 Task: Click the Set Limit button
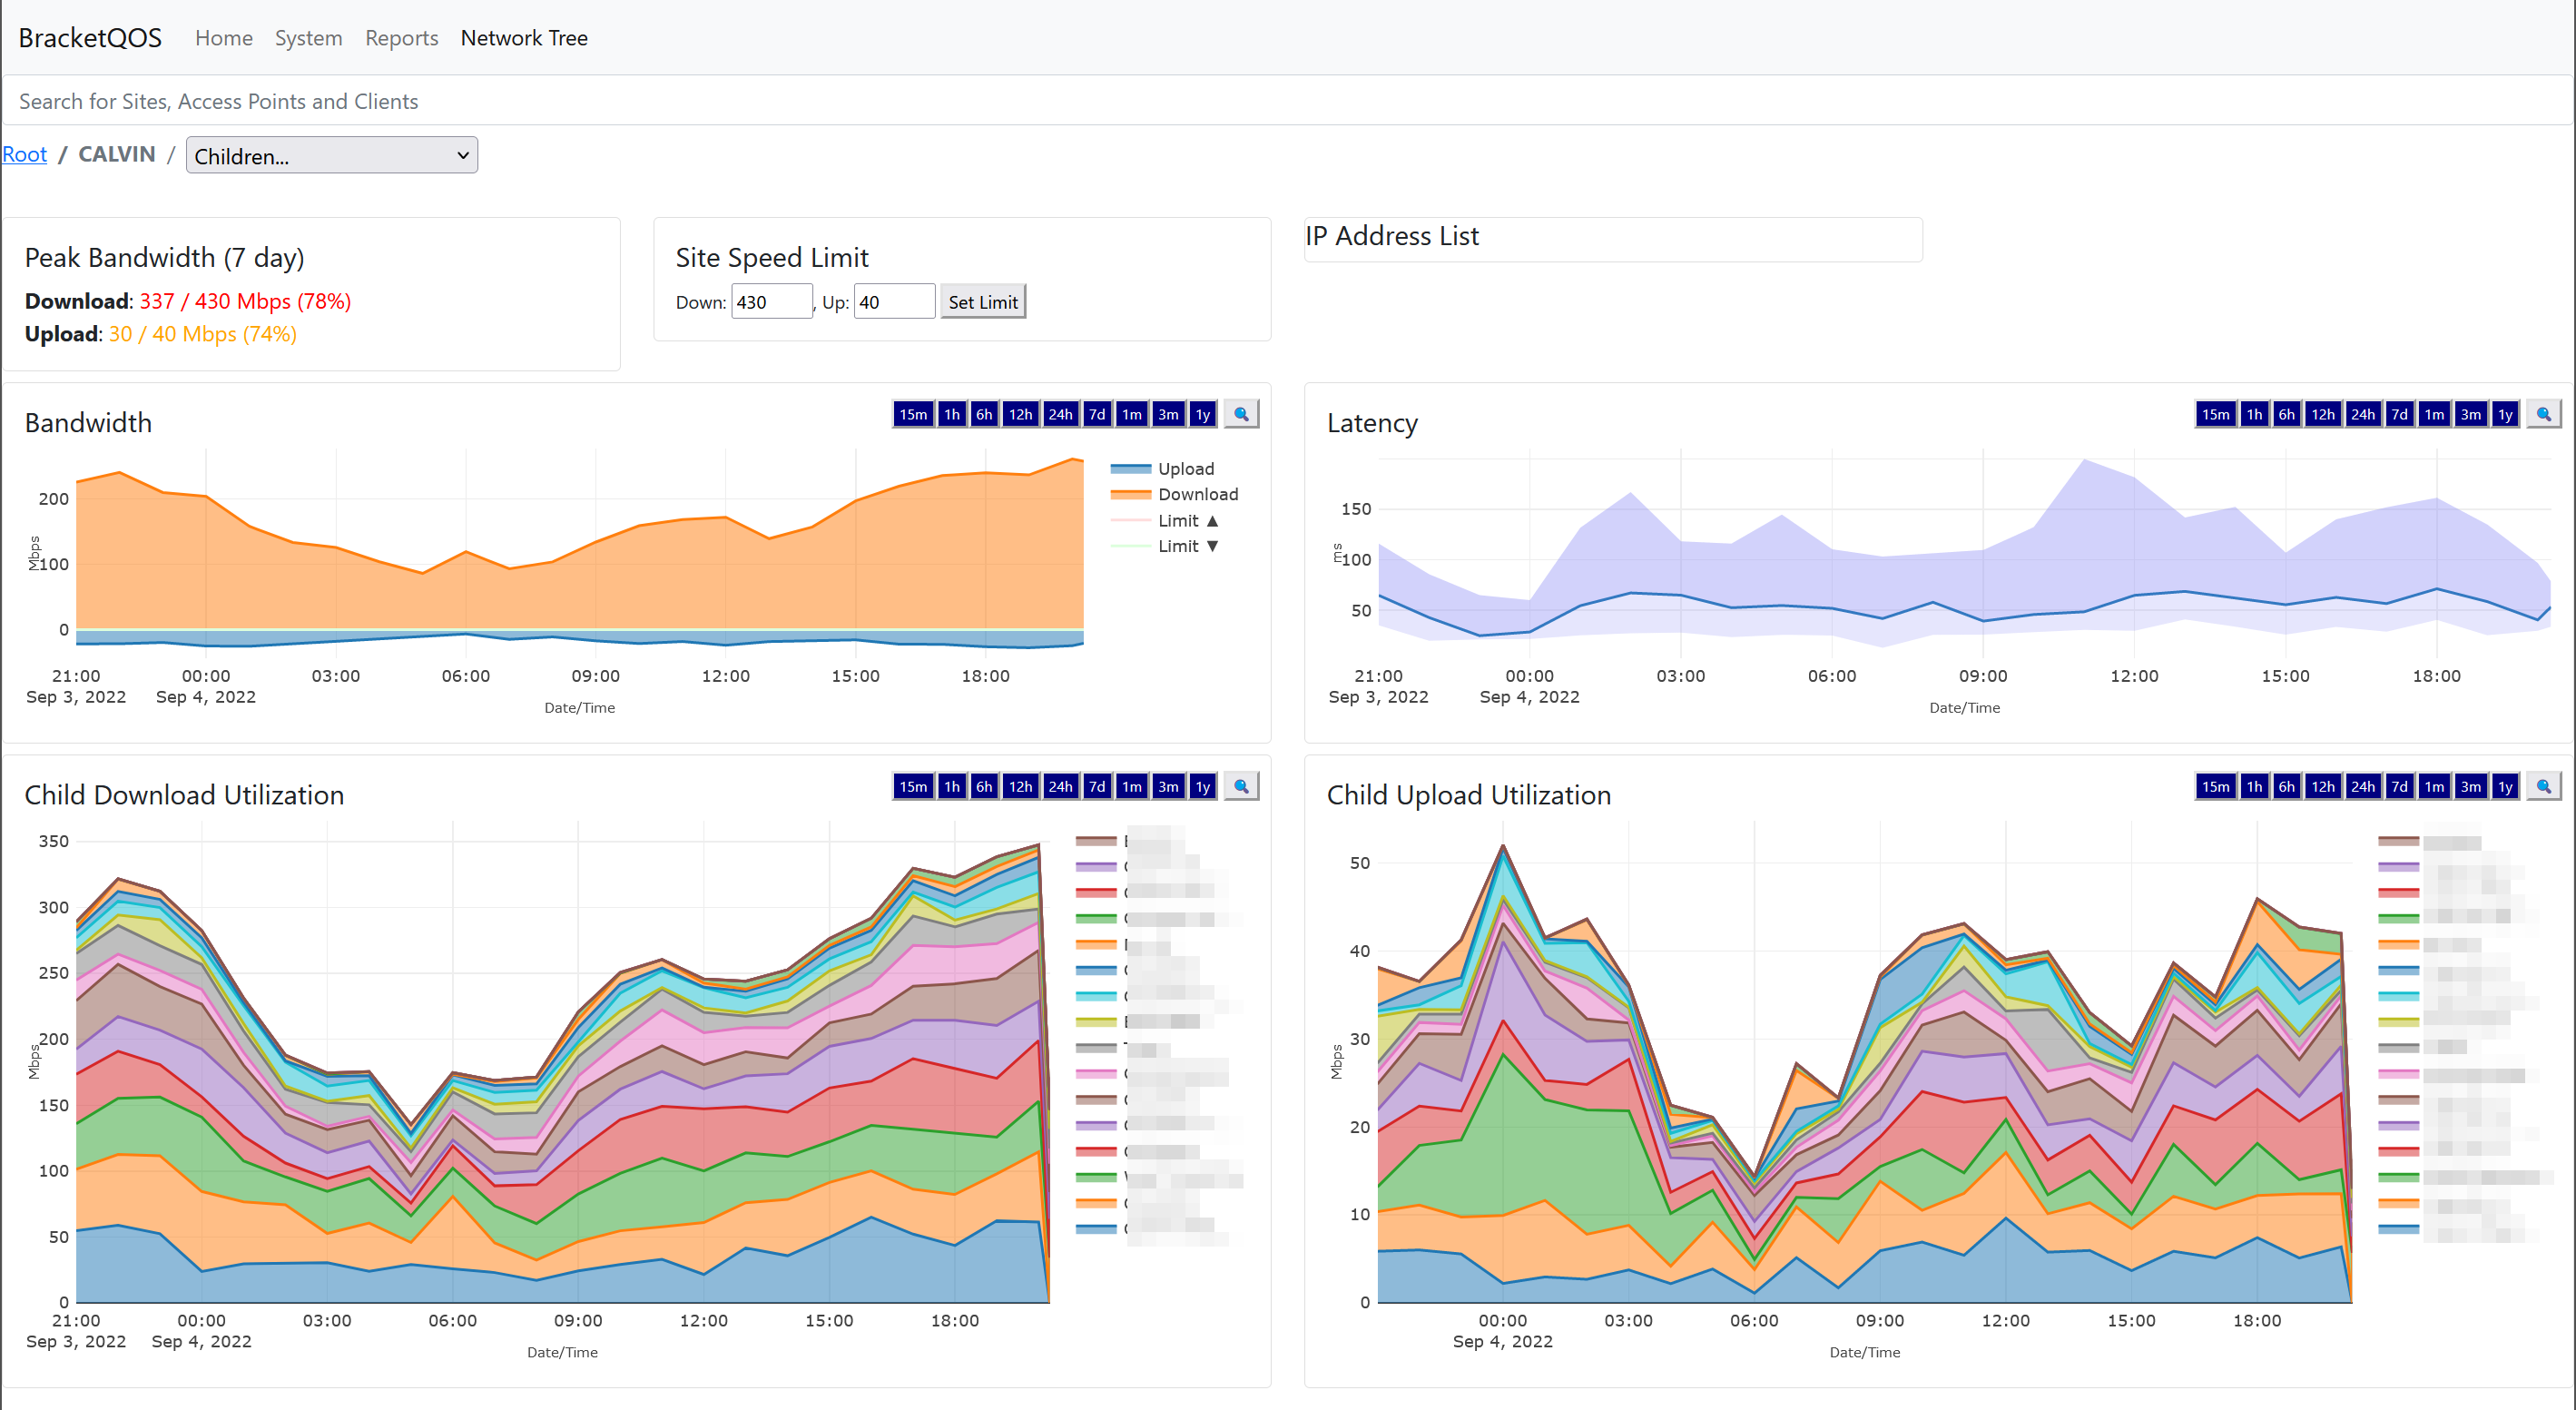[982, 301]
